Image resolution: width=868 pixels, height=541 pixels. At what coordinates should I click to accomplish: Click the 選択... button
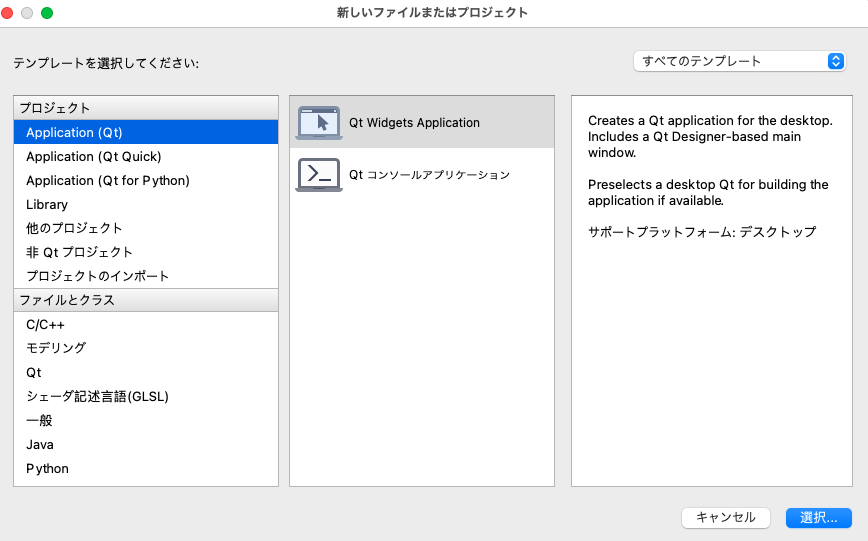(x=819, y=518)
